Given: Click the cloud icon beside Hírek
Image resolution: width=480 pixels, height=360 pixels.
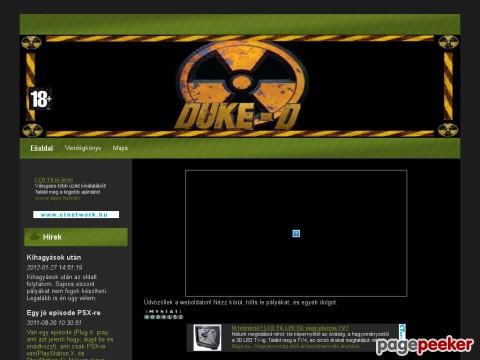Looking at the screenshot, I should 35,237.
